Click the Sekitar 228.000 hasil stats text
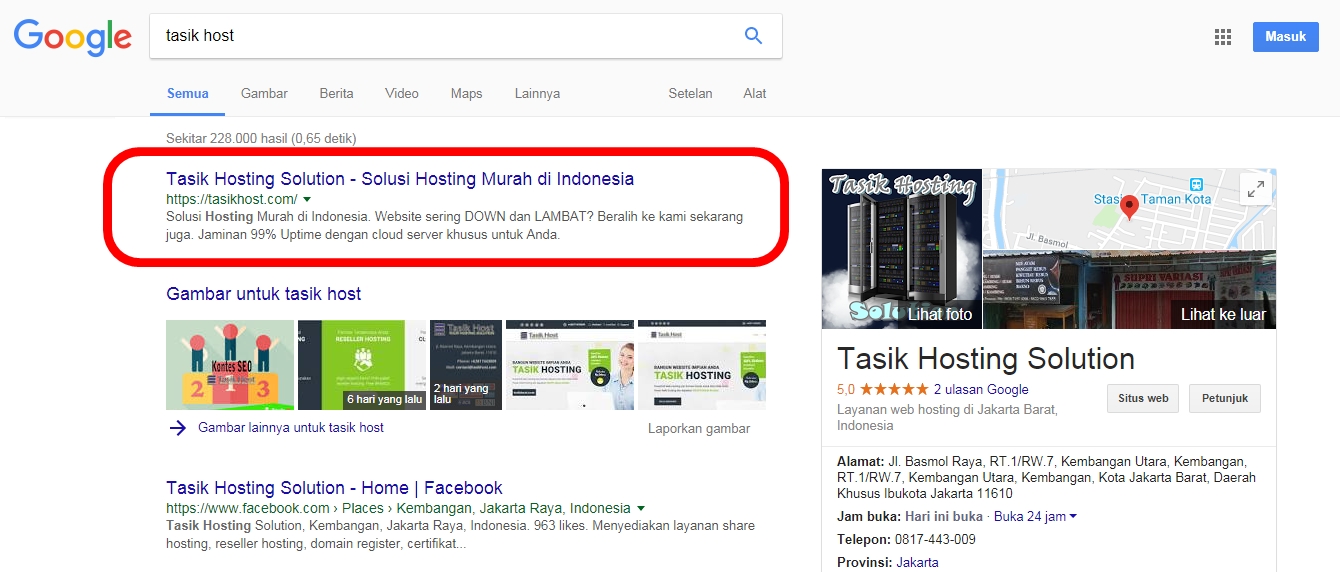The height and width of the screenshot is (572, 1340). [x=261, y=139]
